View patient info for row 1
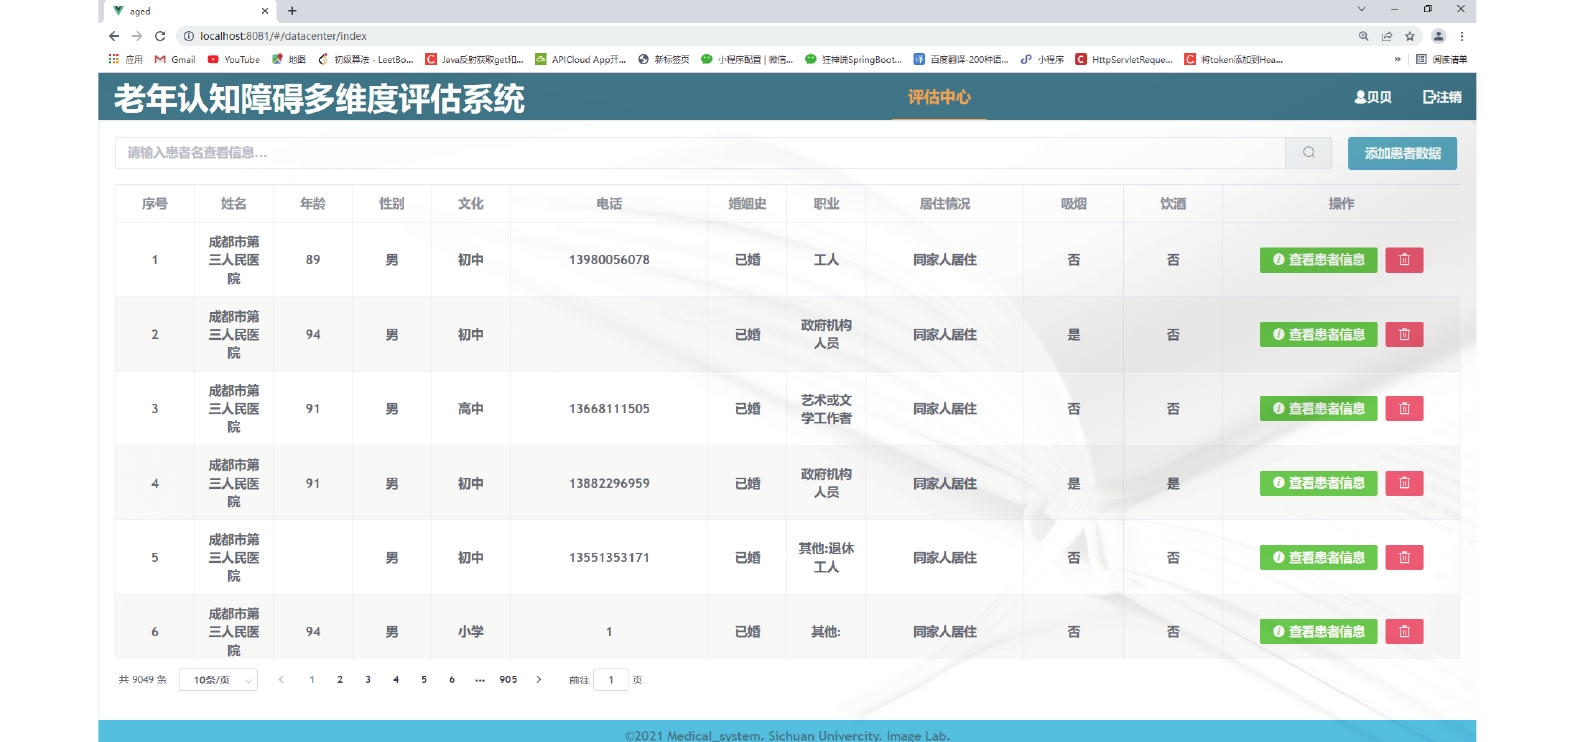 [1319, 260]
